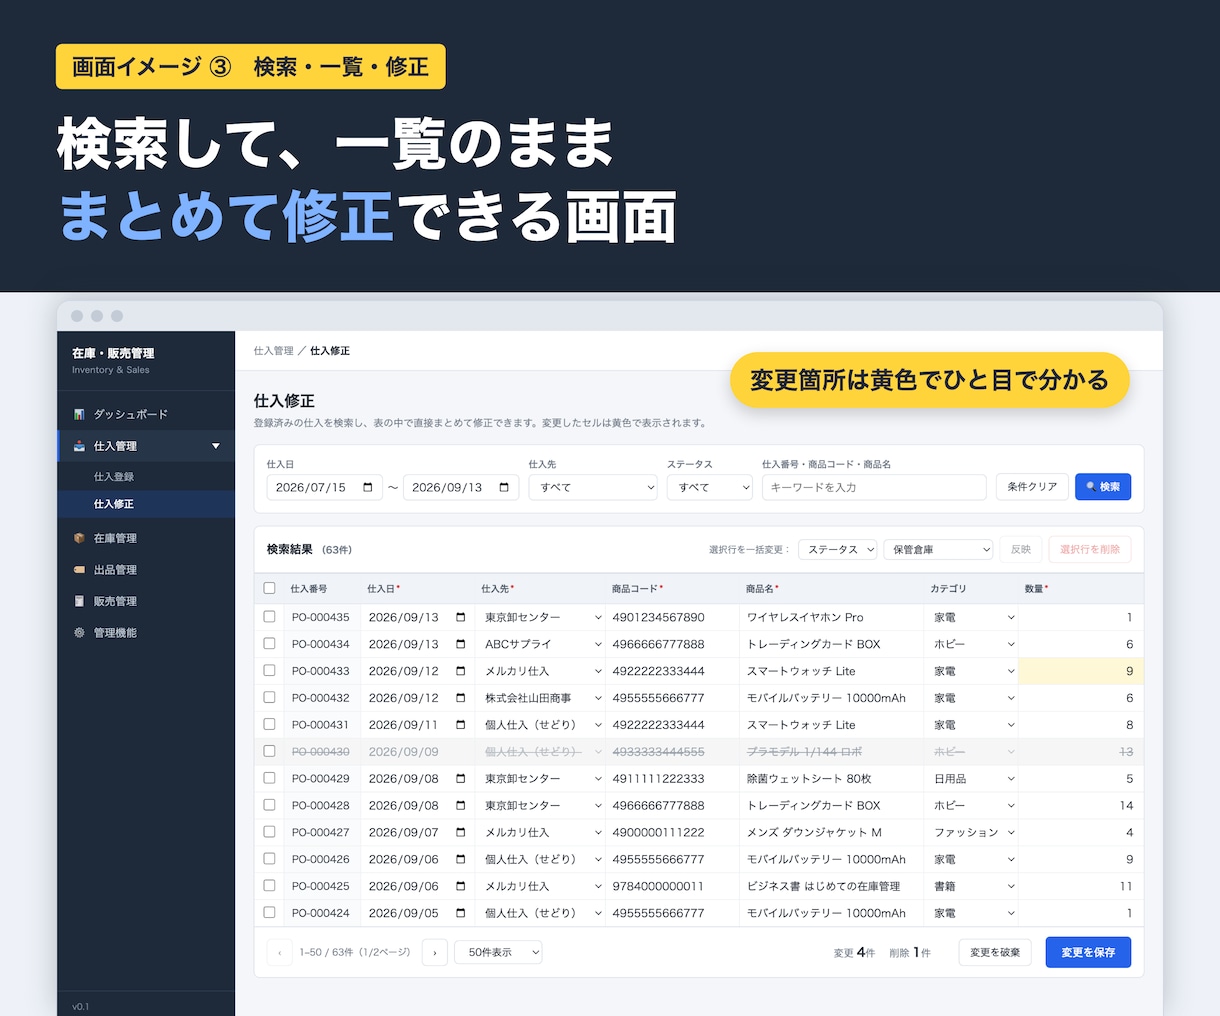Open supplier dropdown ABCサプライ in row PO-000434
1220x1016 pixels.
coord(543,644)
